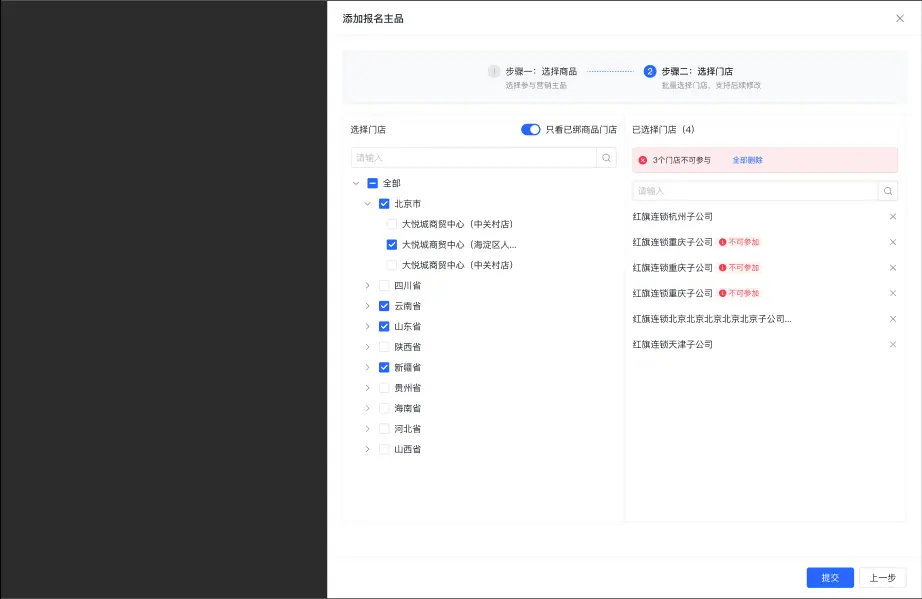
Task: Click the 添加报名主品 title text
Action: [x=373, y=19]
